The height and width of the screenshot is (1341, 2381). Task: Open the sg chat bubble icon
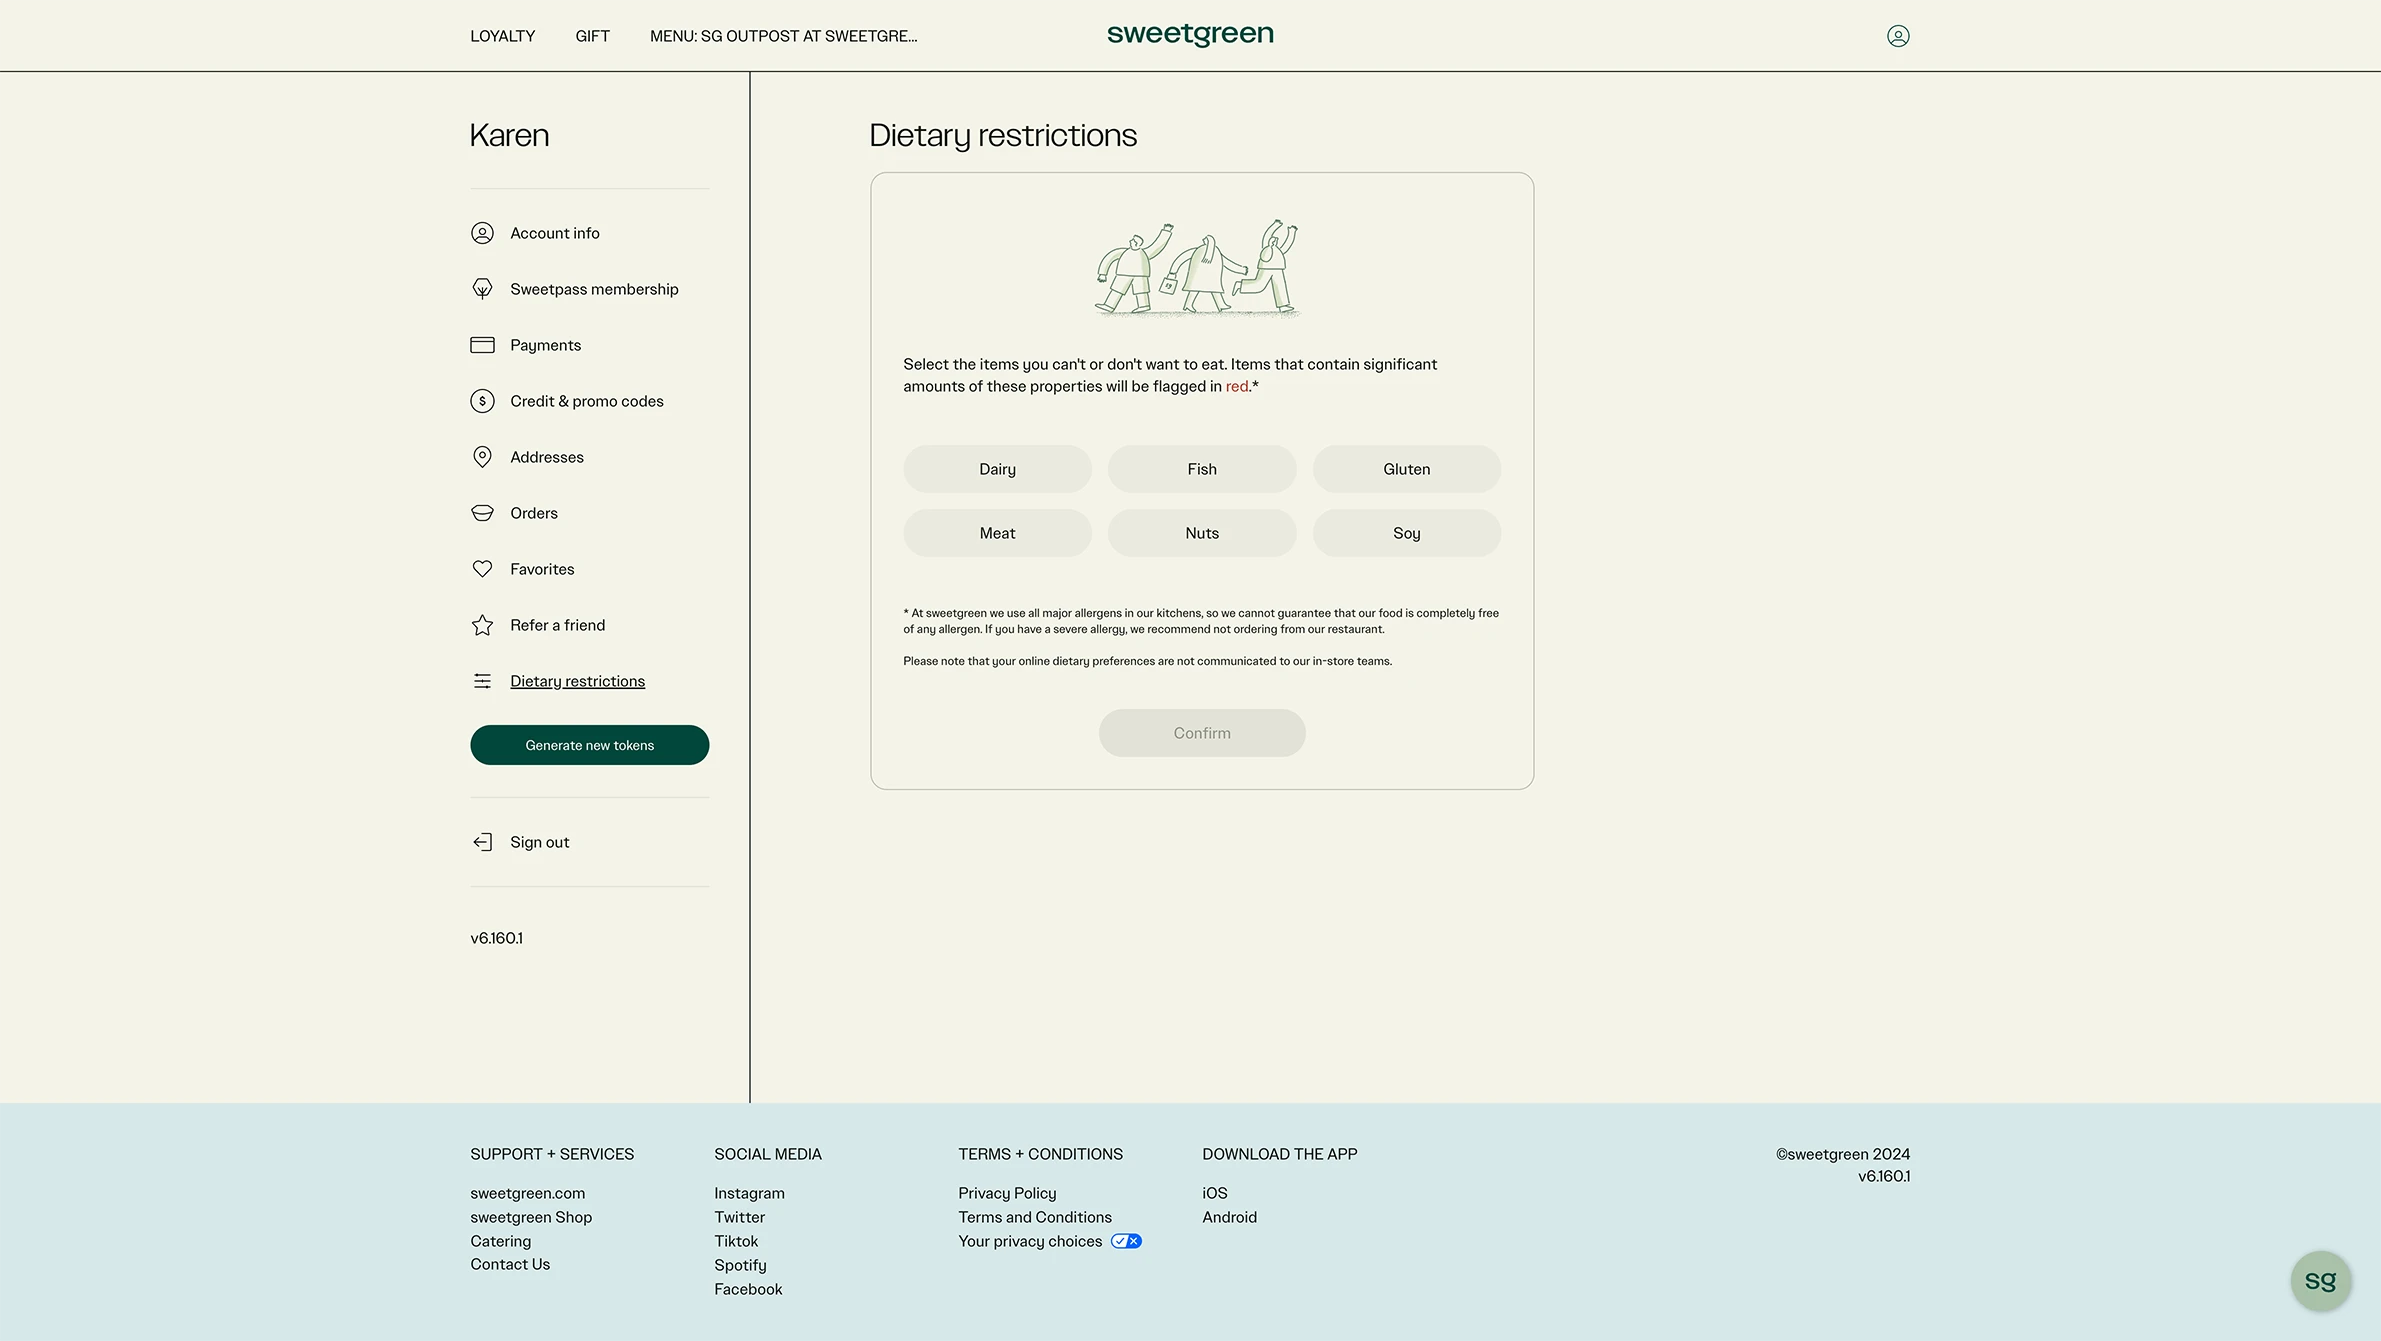2320,1281
